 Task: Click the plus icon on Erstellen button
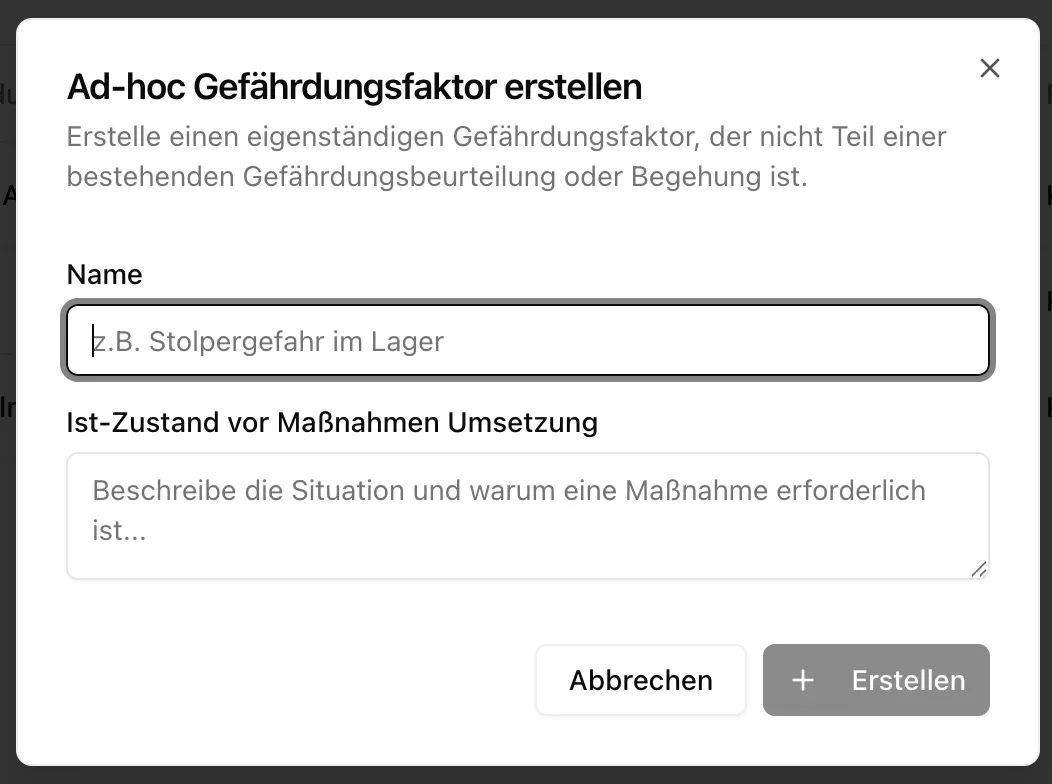pyautogui.click(x=802, y=681)
